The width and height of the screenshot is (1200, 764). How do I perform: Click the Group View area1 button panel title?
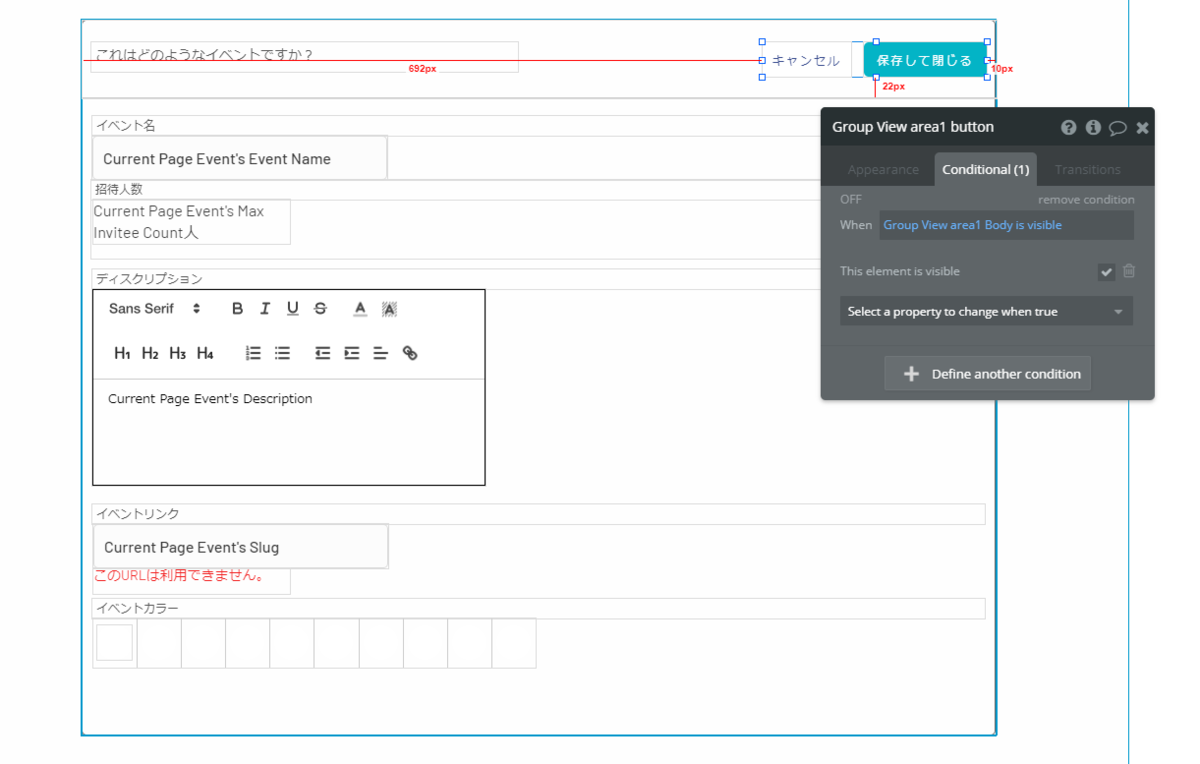click(913, 127)
